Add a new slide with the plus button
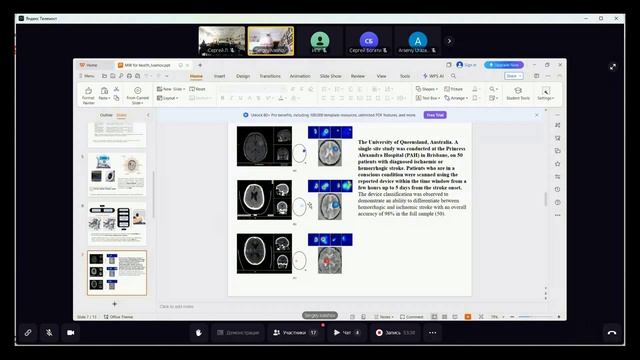 (x=115, y=304)
